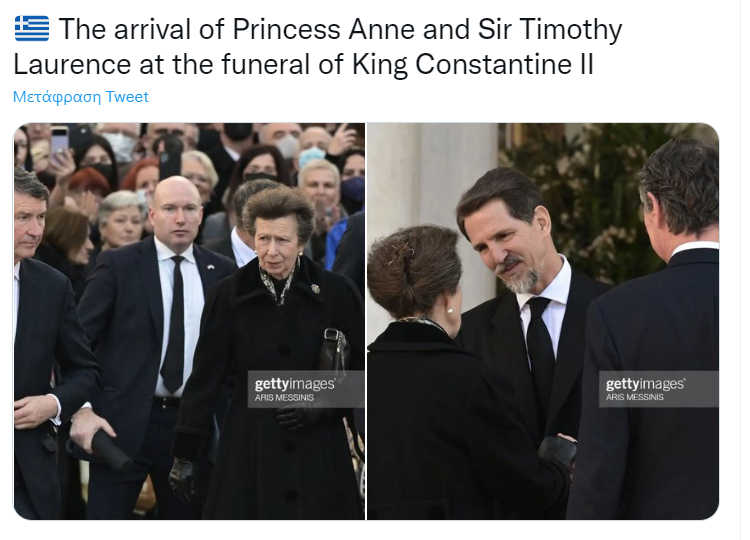Open the left crowd arrival photo
Viewport: 750px width, 540px height.
tap(189, 321)
